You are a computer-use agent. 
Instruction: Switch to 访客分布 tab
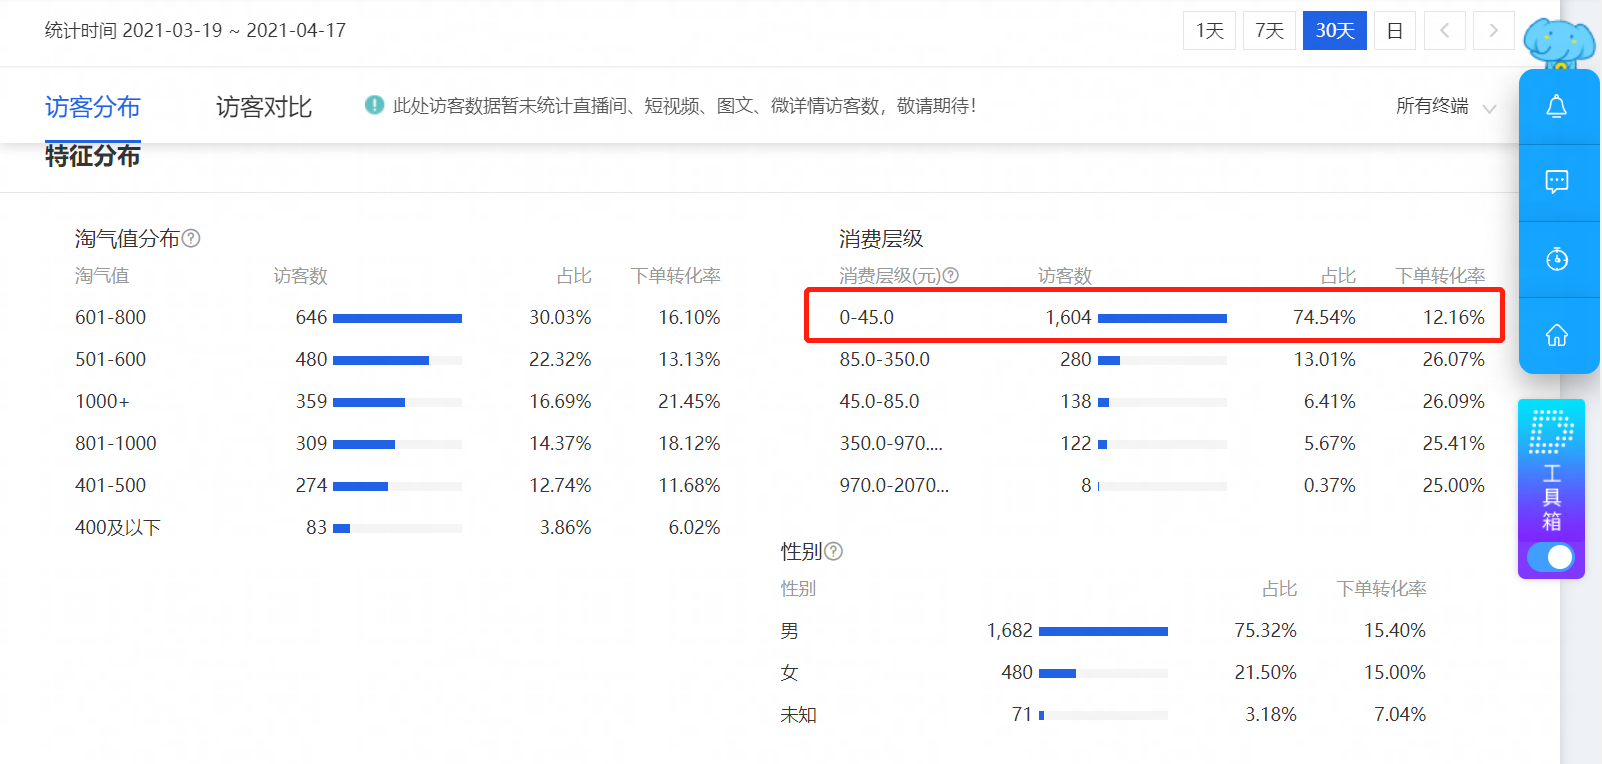click(93, 107)
